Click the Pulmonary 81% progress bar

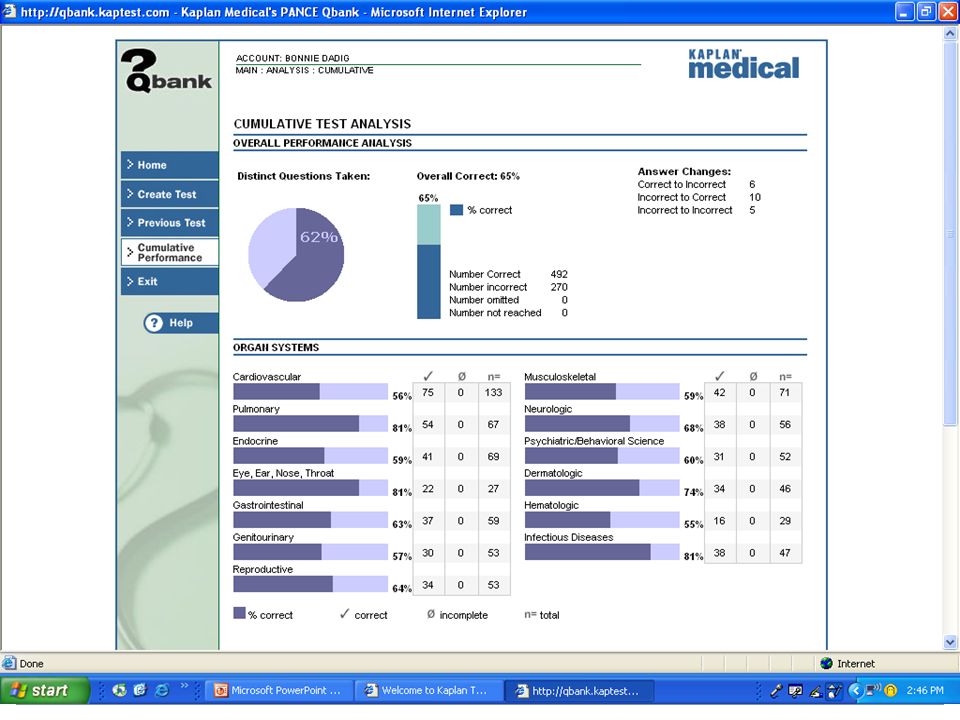click(310, 424)
